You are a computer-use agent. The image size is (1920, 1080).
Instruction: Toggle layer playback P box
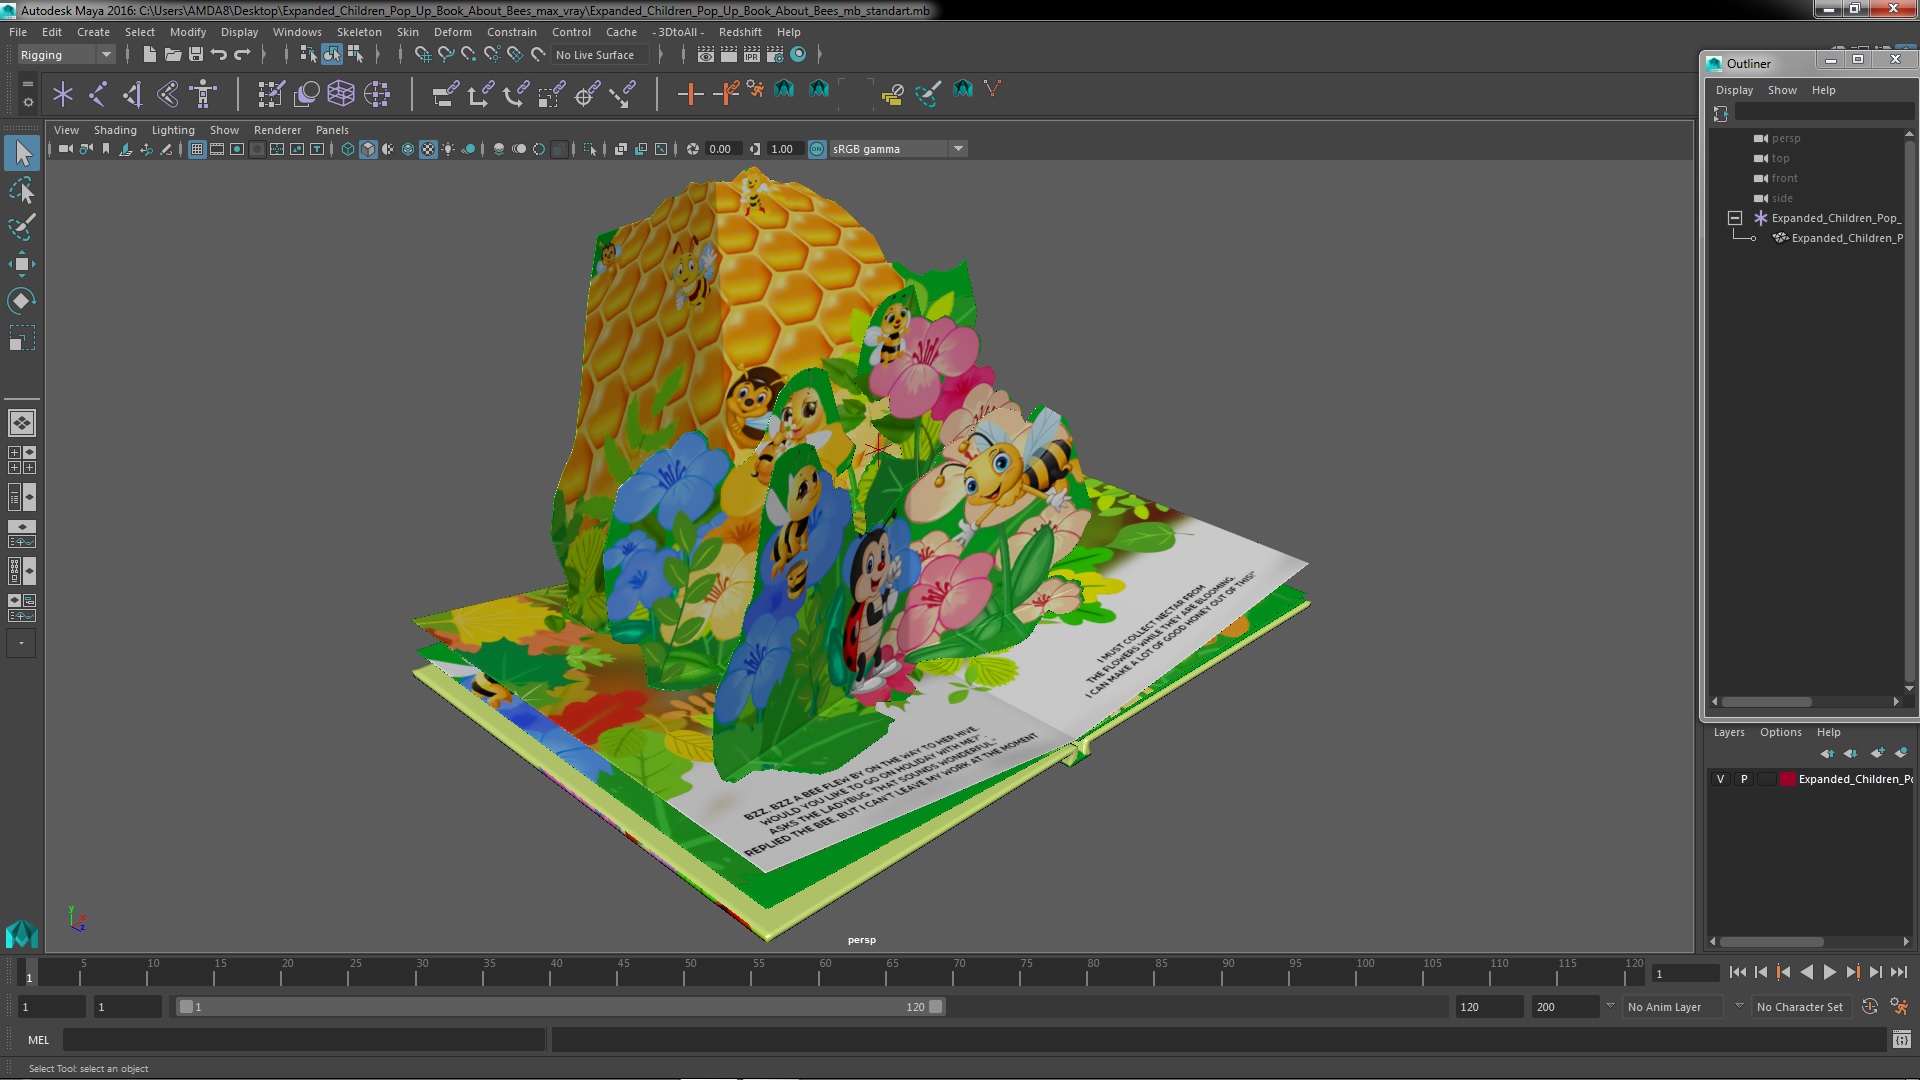pyautogui.click(x=1744, y=779)
